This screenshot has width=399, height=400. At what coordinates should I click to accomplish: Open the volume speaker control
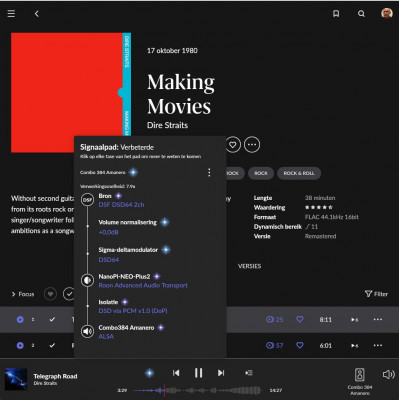click(x=388, y=374)
